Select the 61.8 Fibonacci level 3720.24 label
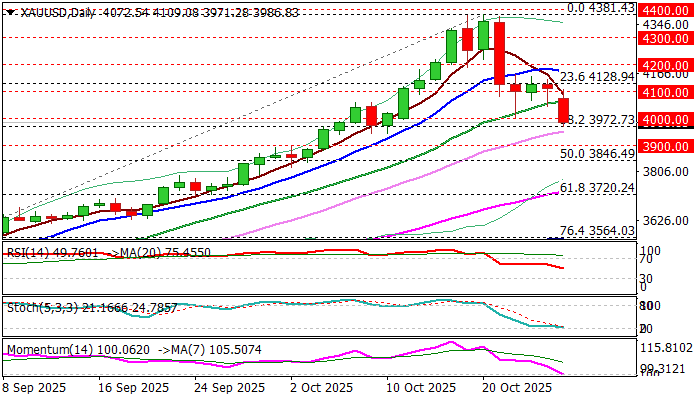 coord(597,187)
